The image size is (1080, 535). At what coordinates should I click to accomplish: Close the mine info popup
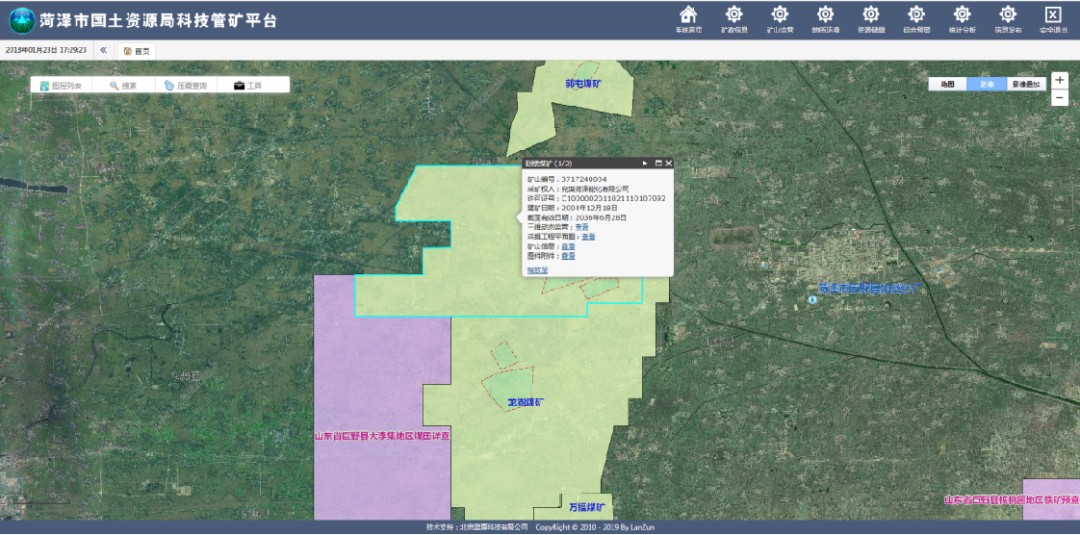click(x=668, y=163)
